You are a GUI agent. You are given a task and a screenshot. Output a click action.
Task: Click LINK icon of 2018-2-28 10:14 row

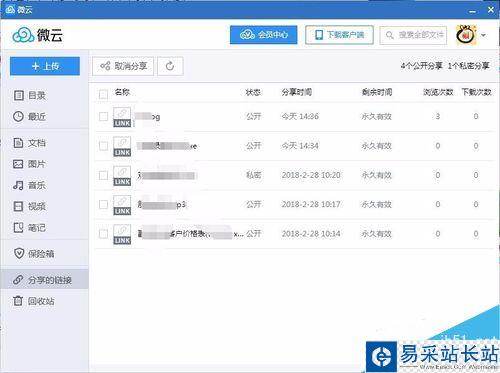[x=122, y=234]
